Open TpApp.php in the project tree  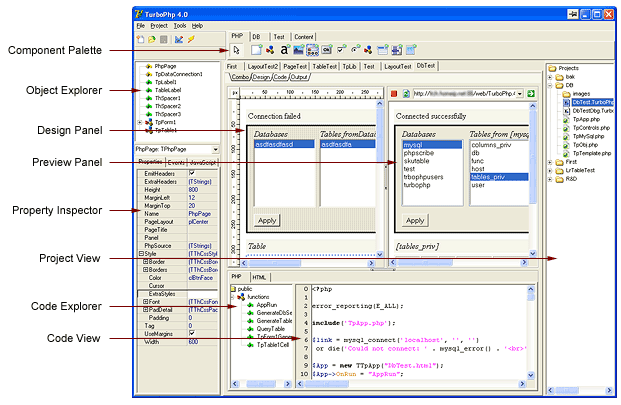click(586, 117)
